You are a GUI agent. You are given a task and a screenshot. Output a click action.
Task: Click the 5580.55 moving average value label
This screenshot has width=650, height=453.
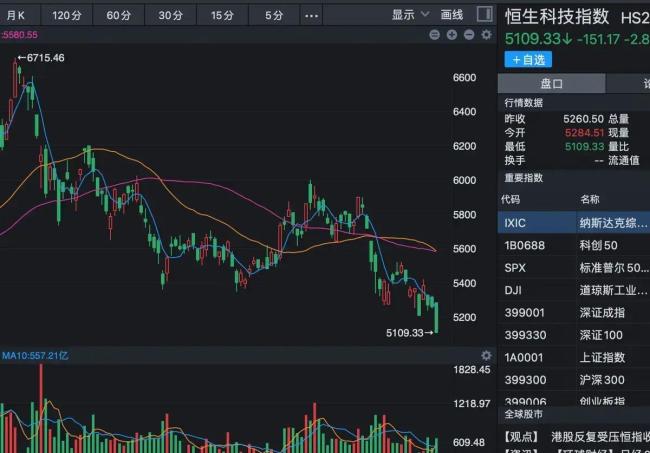[19, 35]
